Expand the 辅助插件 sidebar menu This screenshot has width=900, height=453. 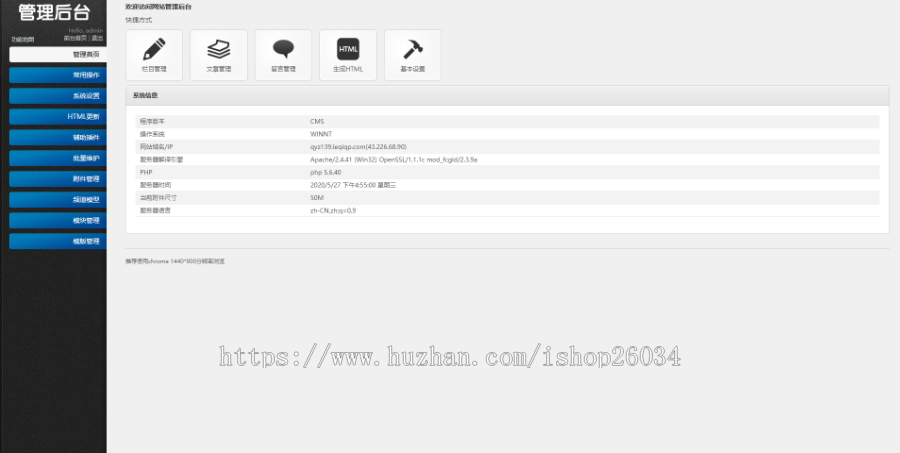coord(58,137)
